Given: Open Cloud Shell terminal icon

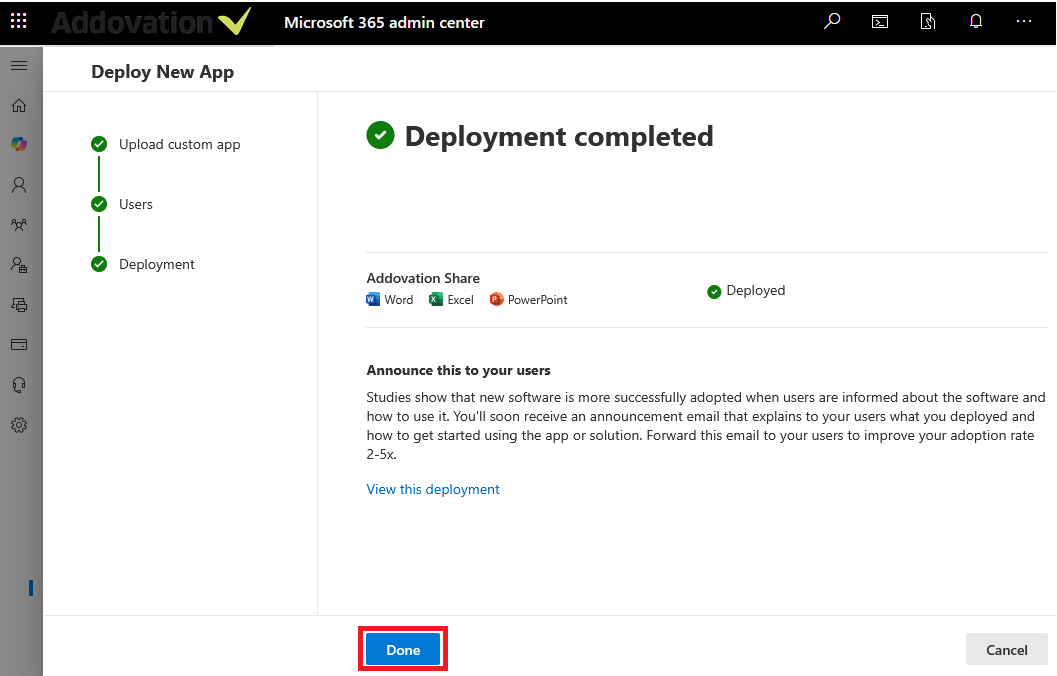Looking at the screenshot, I should [880, 22].
